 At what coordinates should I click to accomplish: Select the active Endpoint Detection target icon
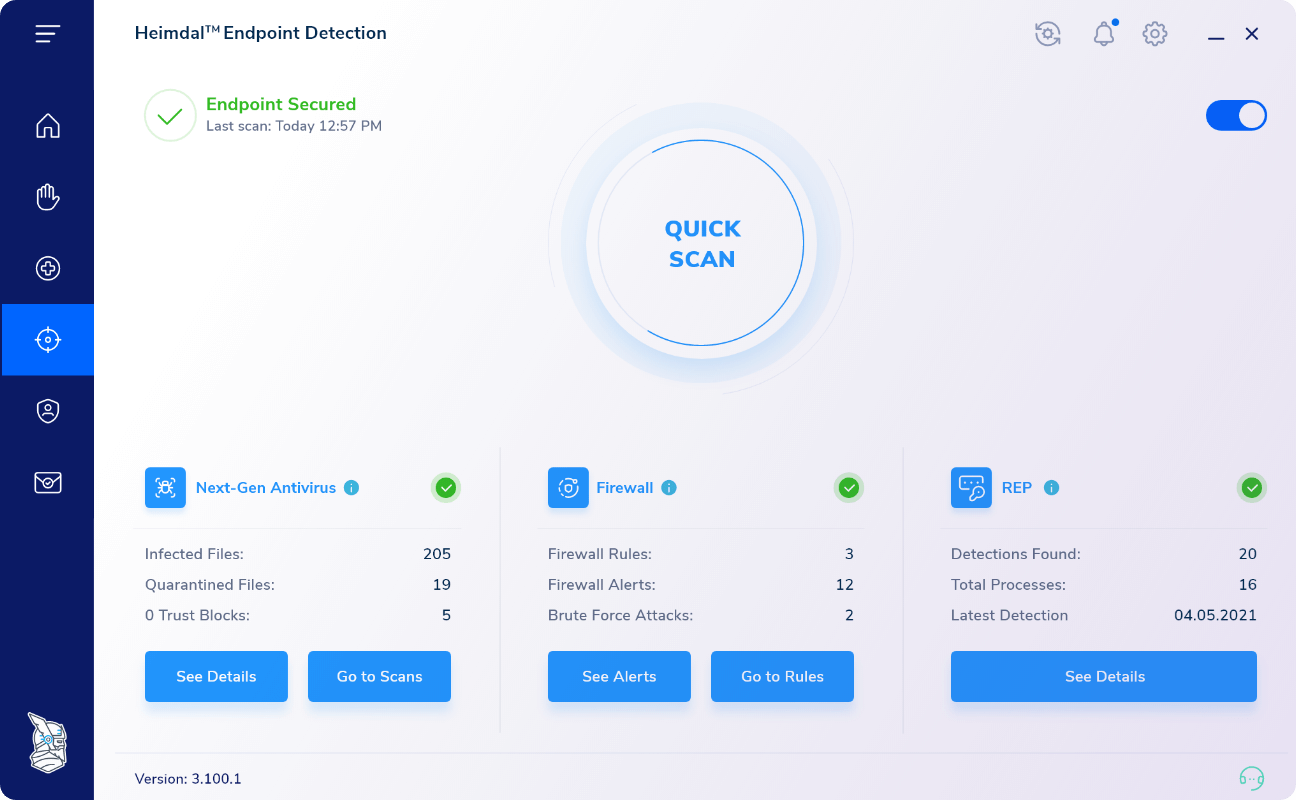click(47, 339)
